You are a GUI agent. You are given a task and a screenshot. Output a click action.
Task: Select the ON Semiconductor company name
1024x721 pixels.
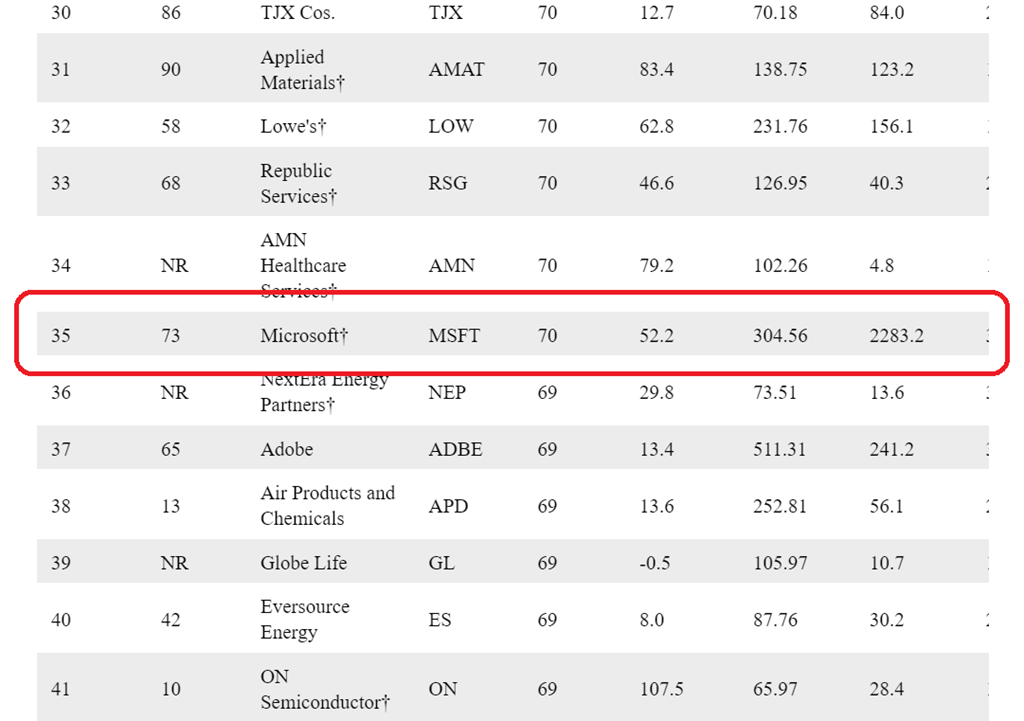point(324,690)
